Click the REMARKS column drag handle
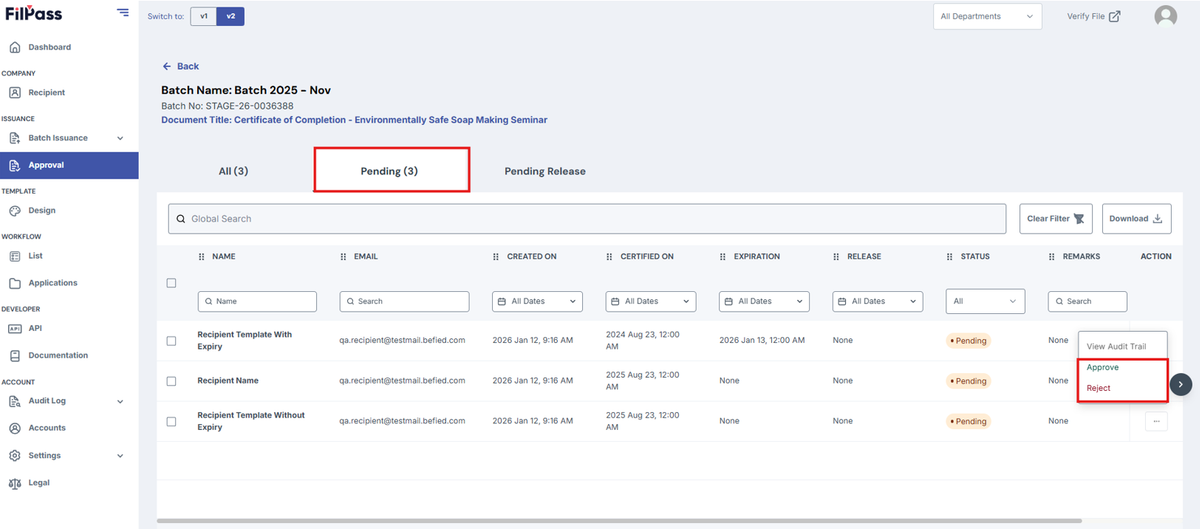The width and height of the screenshot is (1200, 529). point(1052,257)
